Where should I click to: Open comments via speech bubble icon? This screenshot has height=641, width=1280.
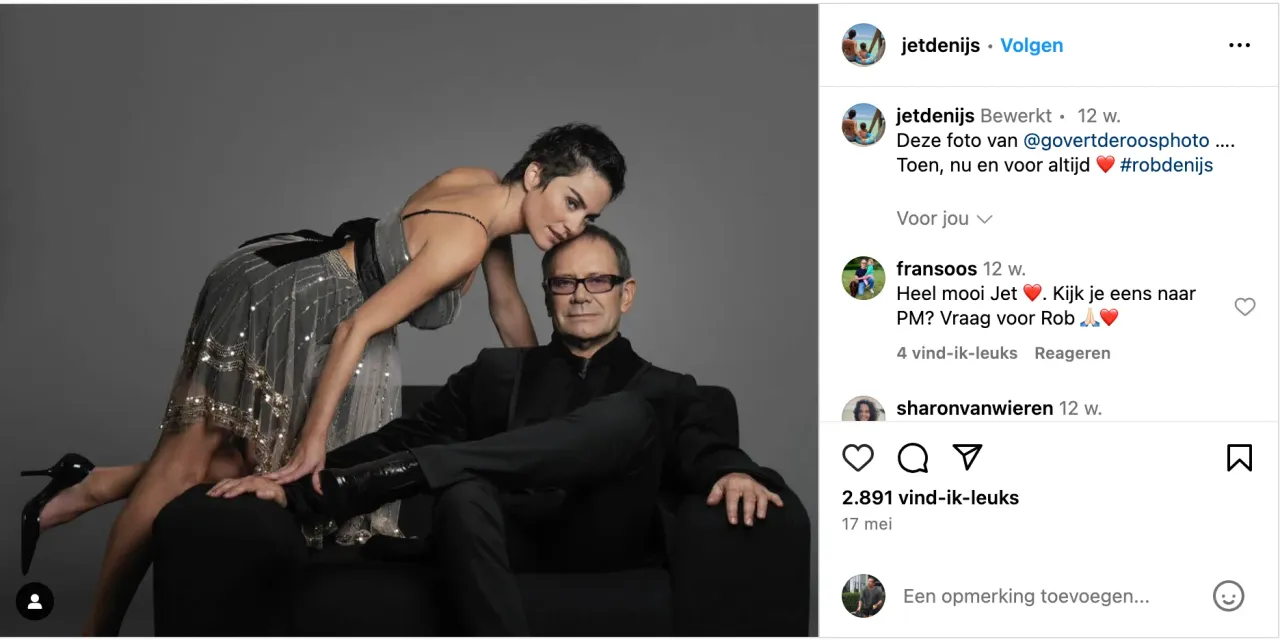pyautogui.click(x=912, y=458)
